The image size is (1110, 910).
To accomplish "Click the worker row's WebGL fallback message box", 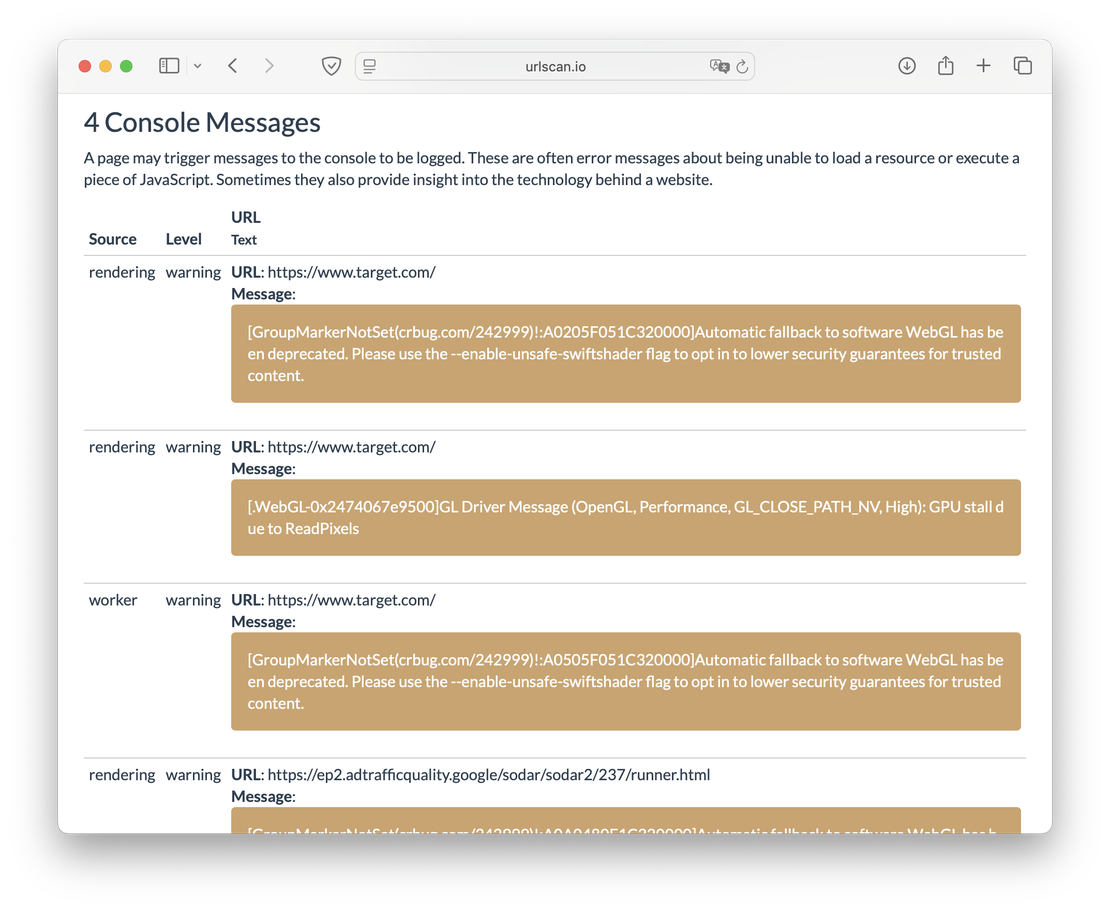I will [625, 681].
